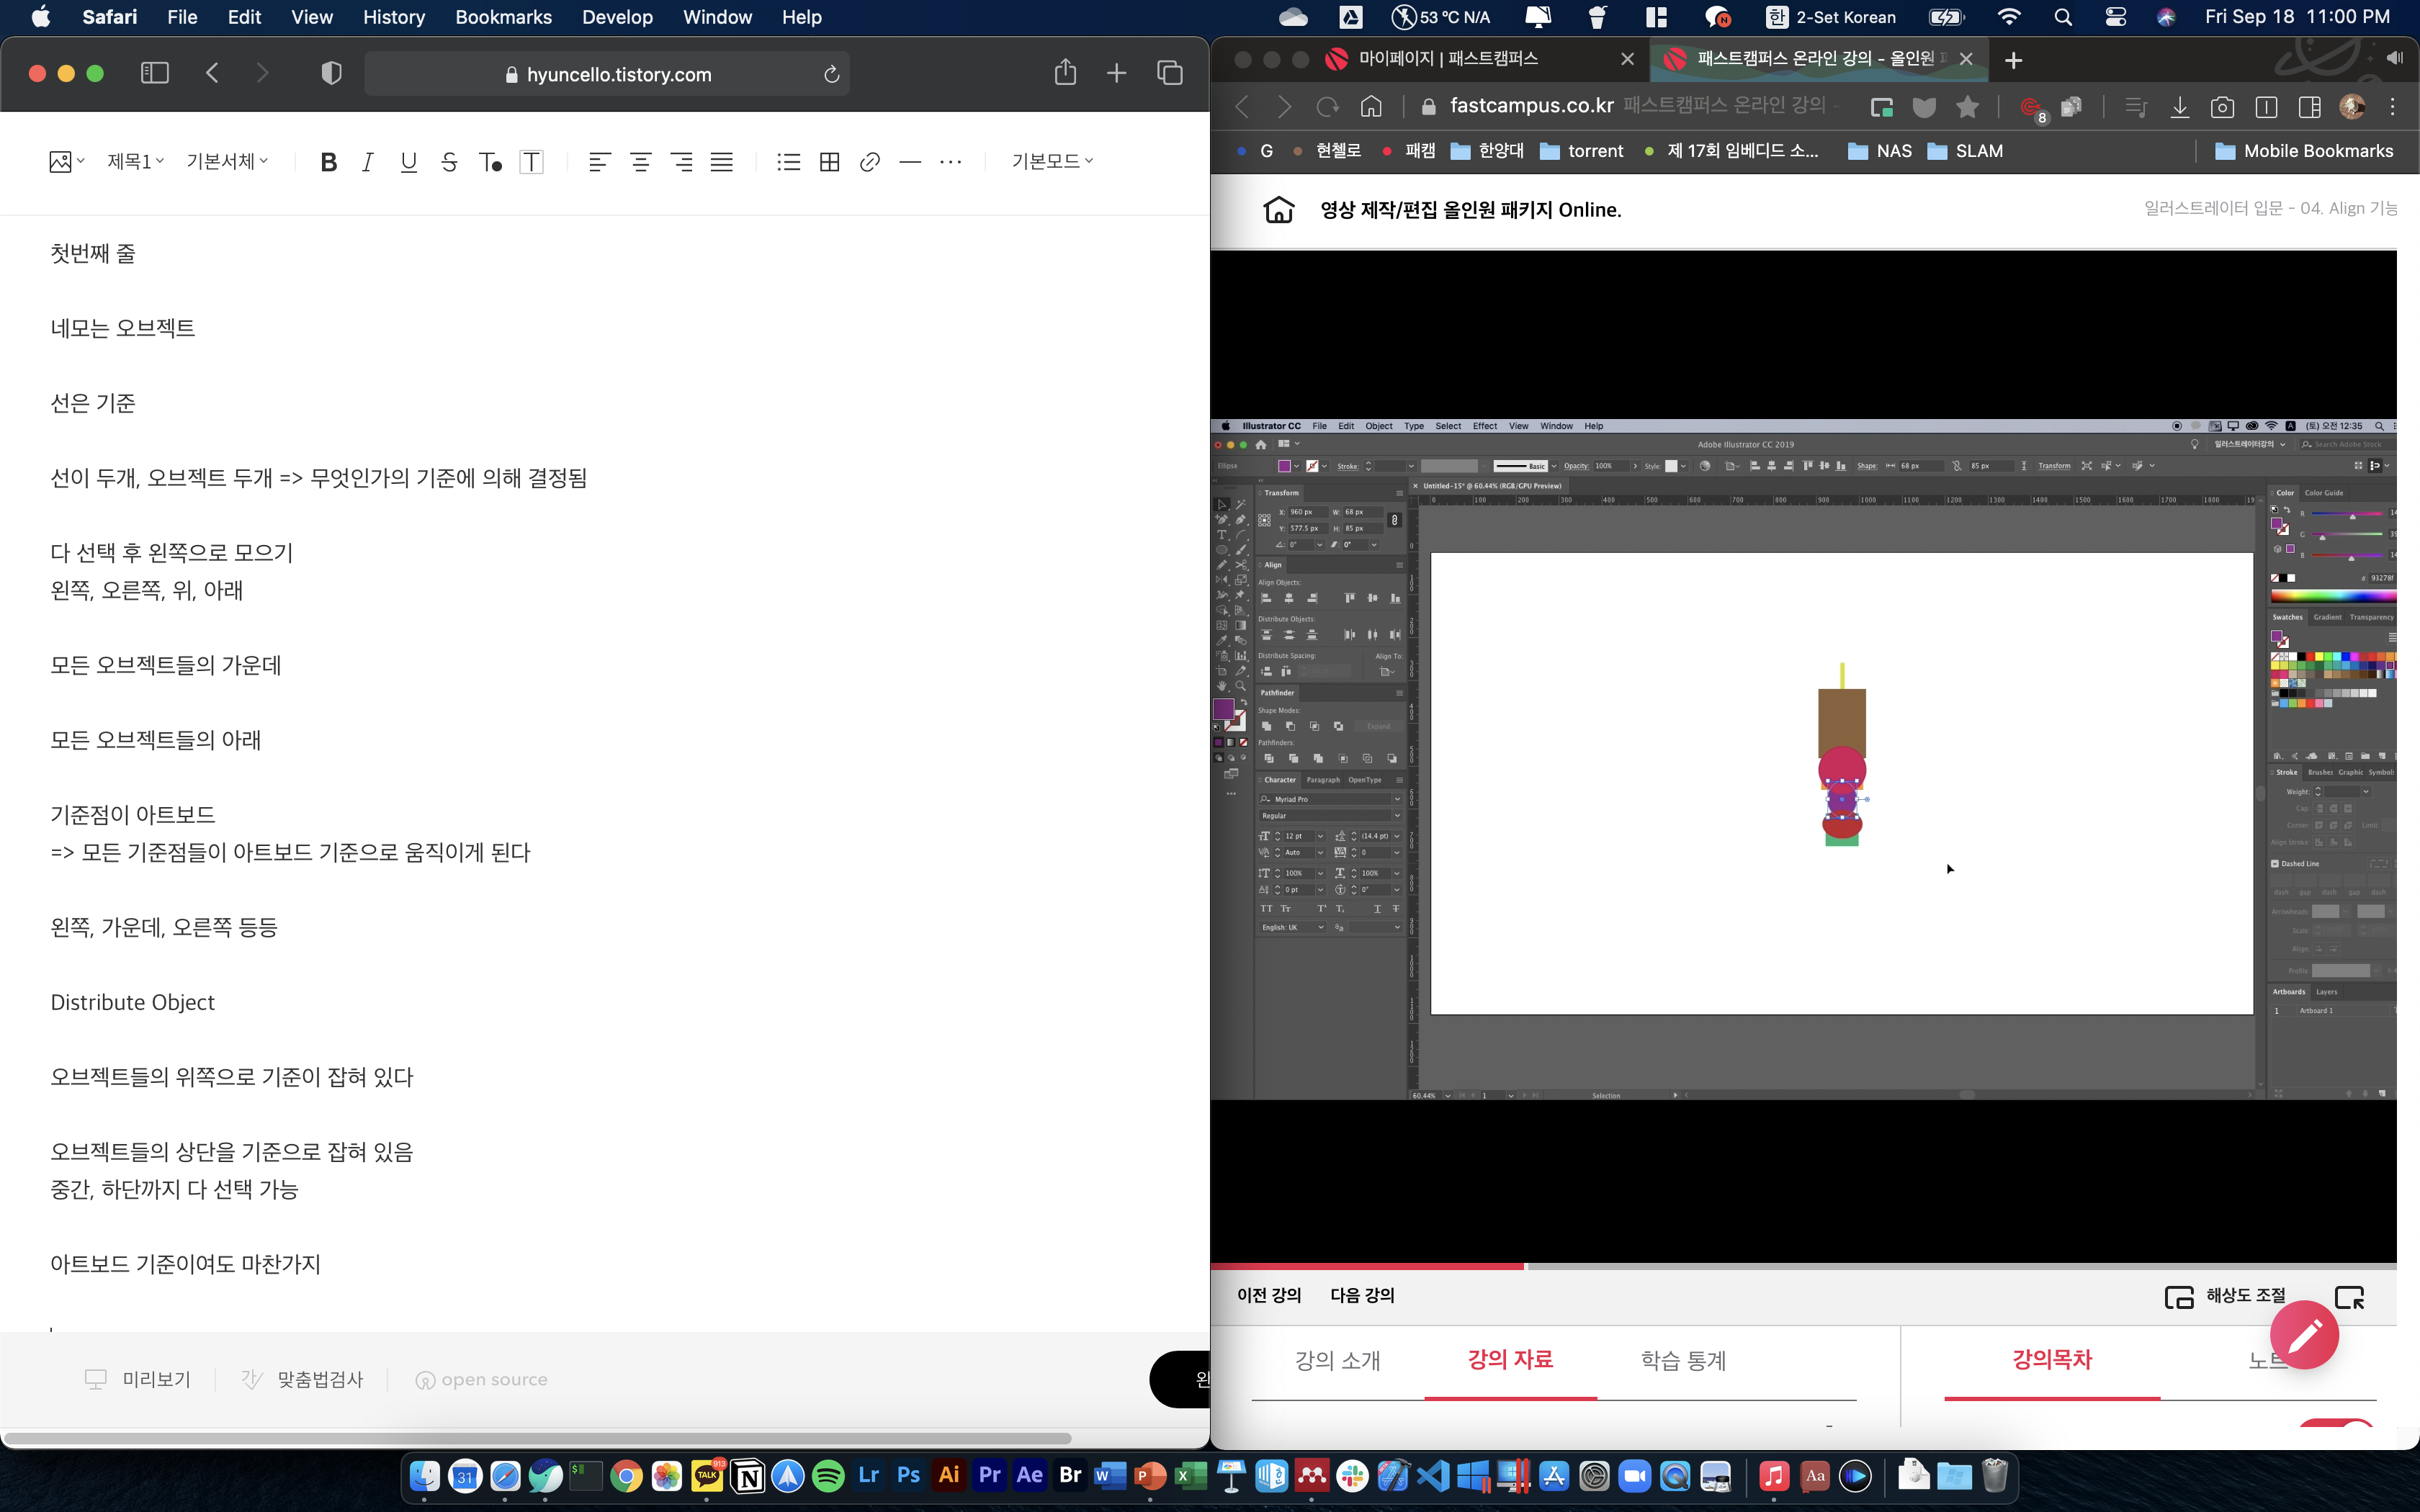Screen dimensions: 2420x1512
Task: Click the video progress bar
Action: pos(1800,1266)
